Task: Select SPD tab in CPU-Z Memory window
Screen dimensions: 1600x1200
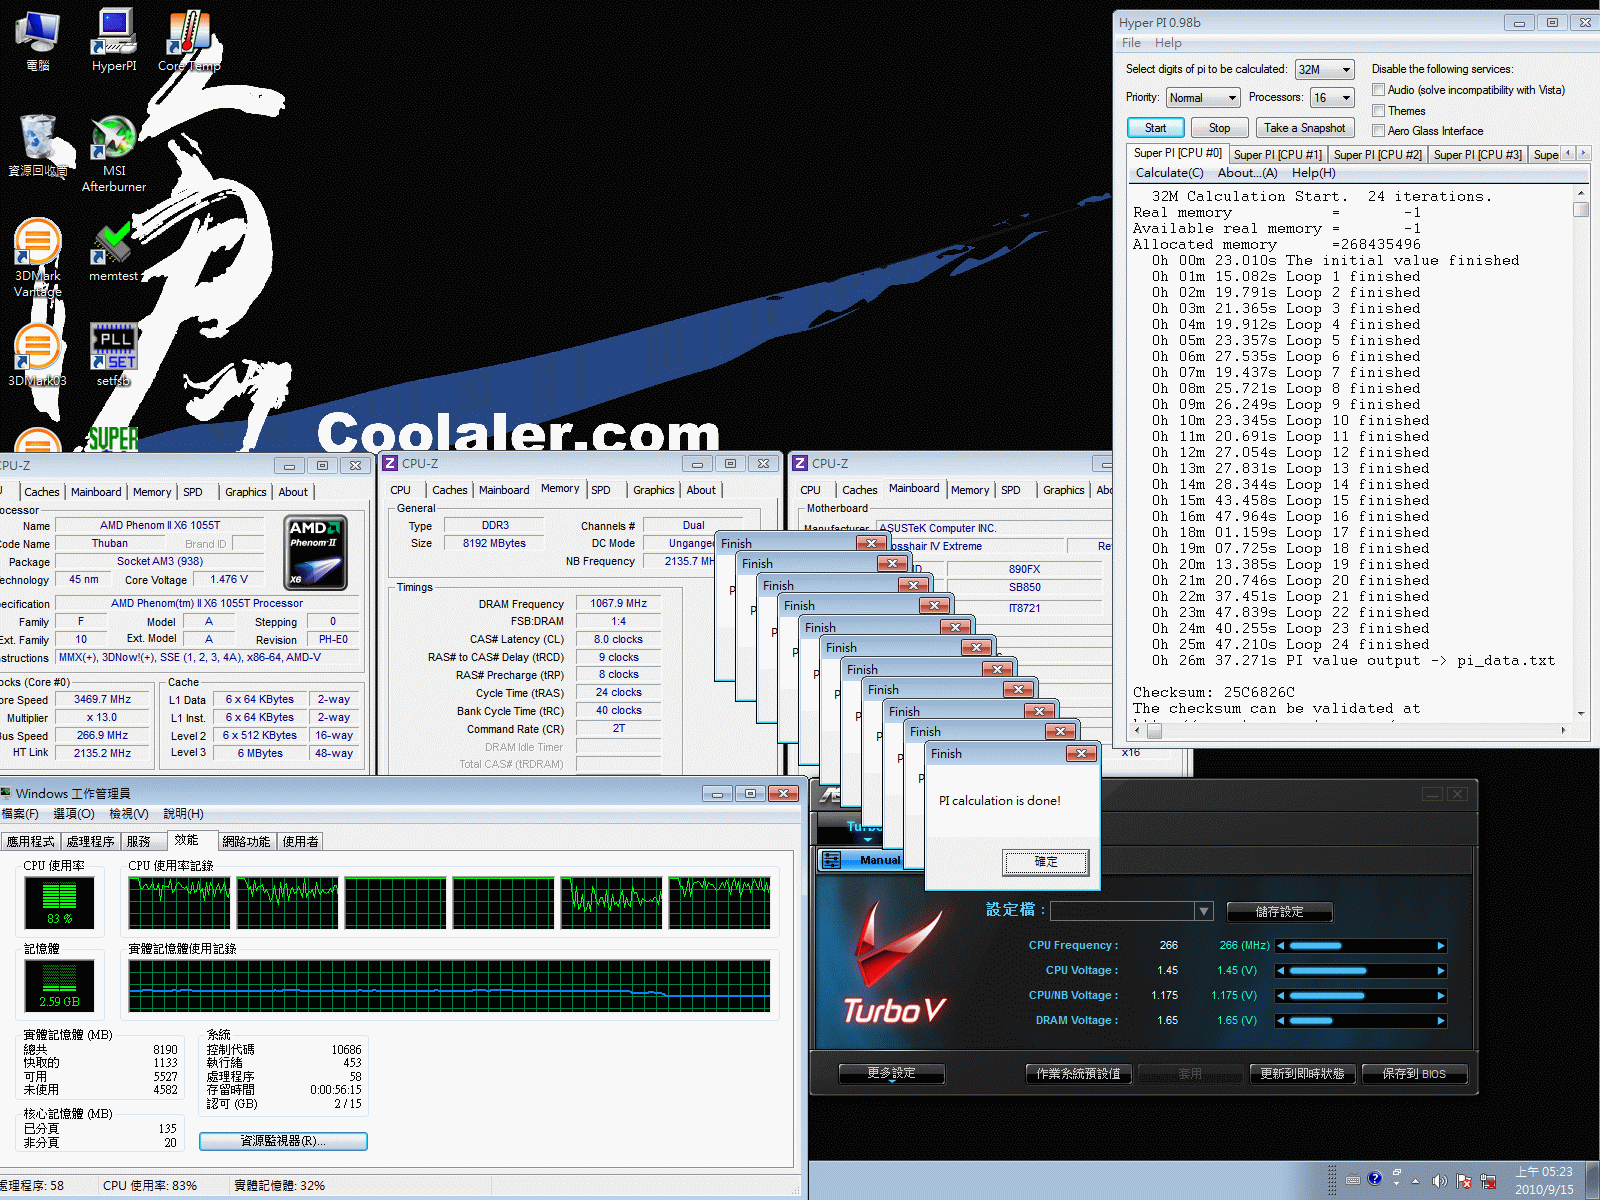Action: point(601,490)
